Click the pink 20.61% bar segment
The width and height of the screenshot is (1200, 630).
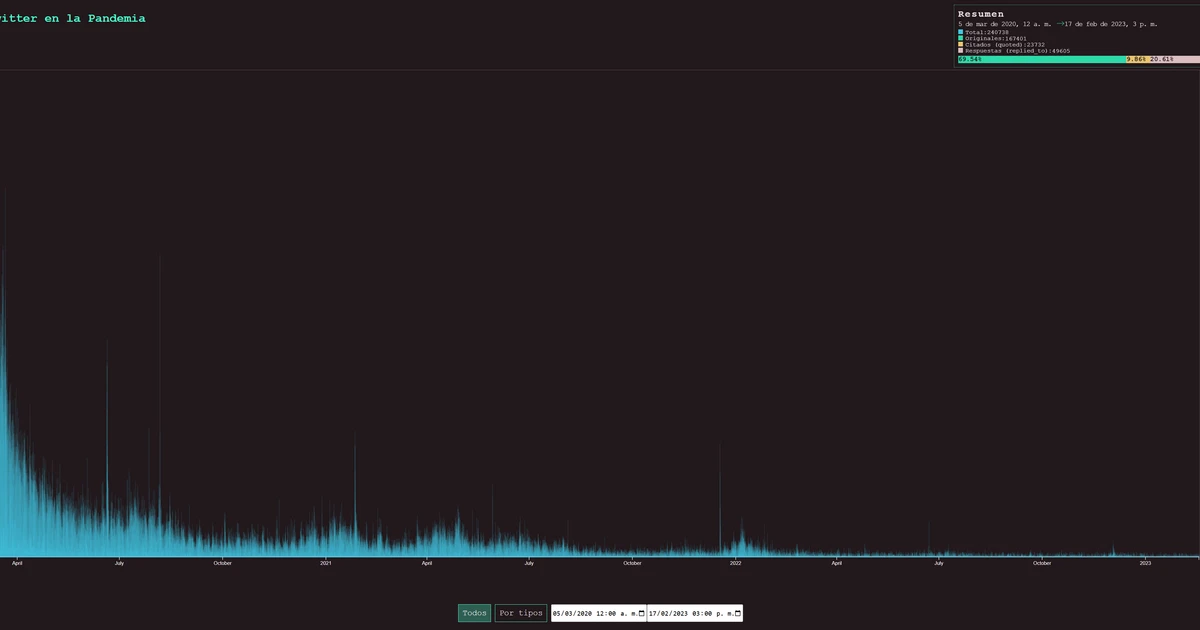1173,60
